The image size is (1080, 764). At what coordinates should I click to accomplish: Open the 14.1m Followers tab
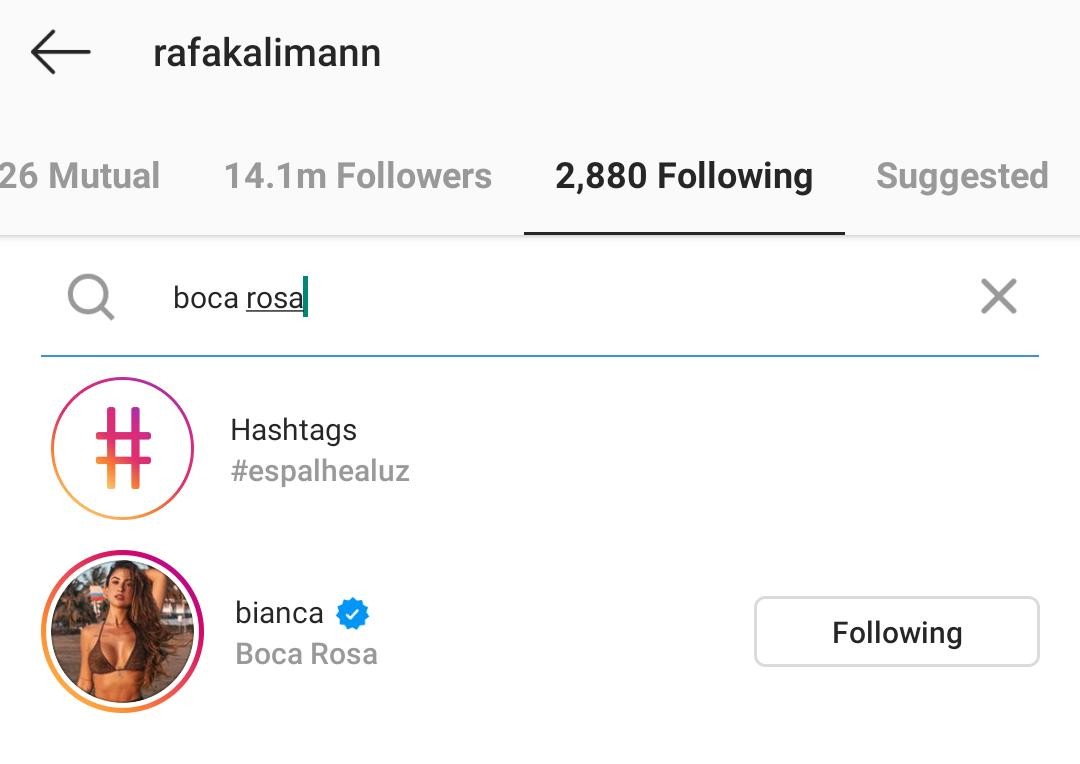357,176
